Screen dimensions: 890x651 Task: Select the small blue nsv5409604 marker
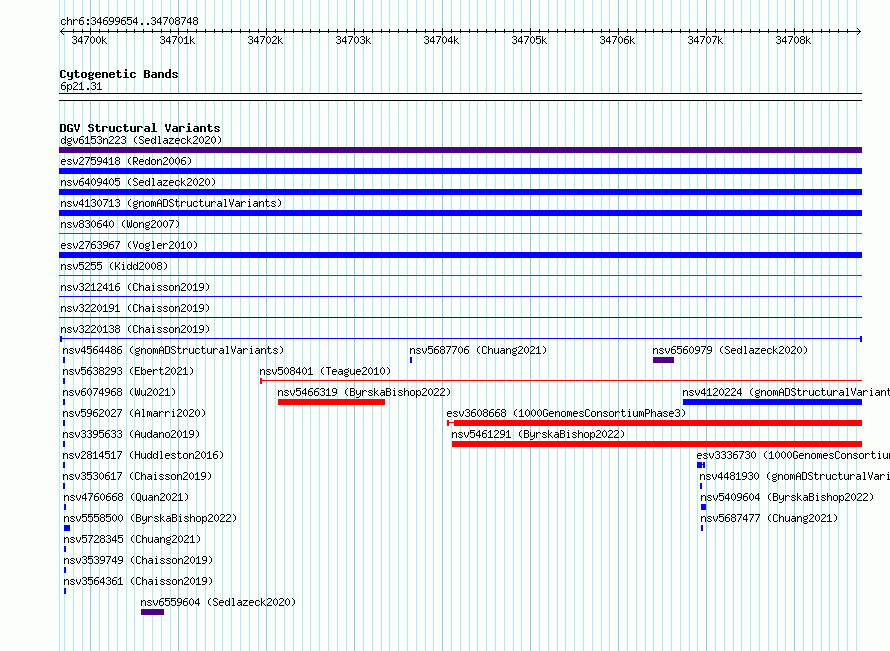coord(703,507)
